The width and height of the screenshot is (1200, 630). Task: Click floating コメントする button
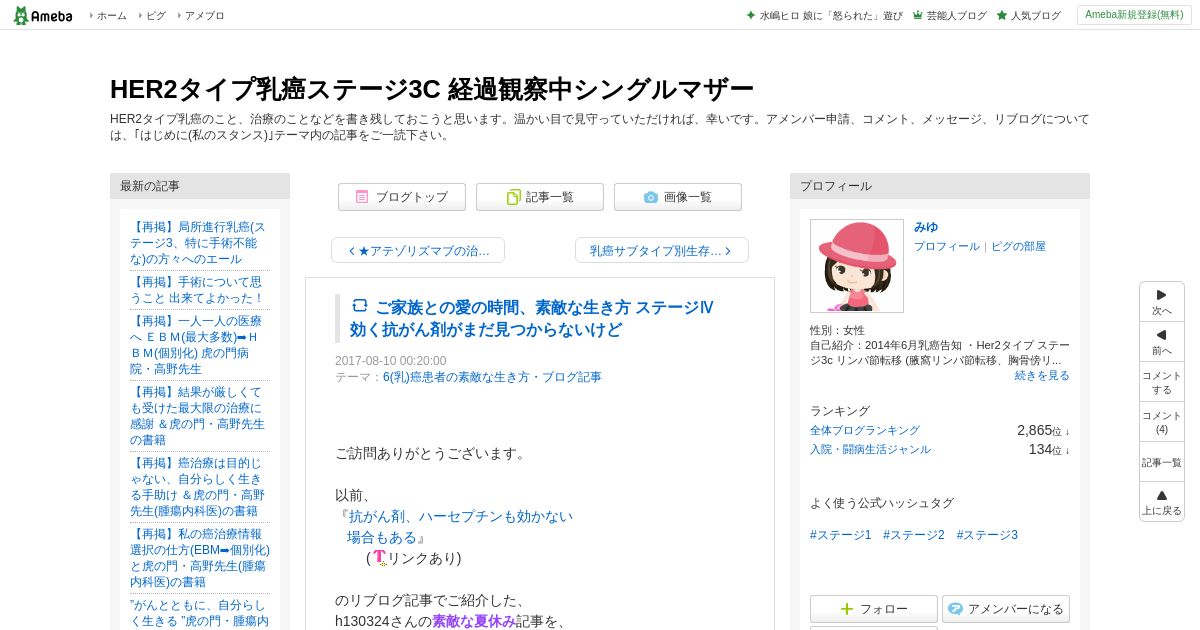pyautogui.click(x=1162, y=382)
